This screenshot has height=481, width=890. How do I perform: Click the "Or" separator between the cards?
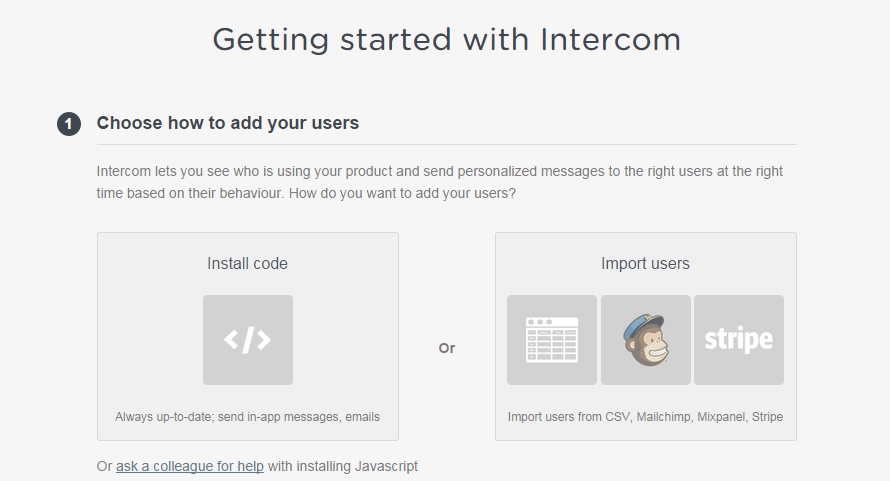pyautogui.click(x=446, y=348)
